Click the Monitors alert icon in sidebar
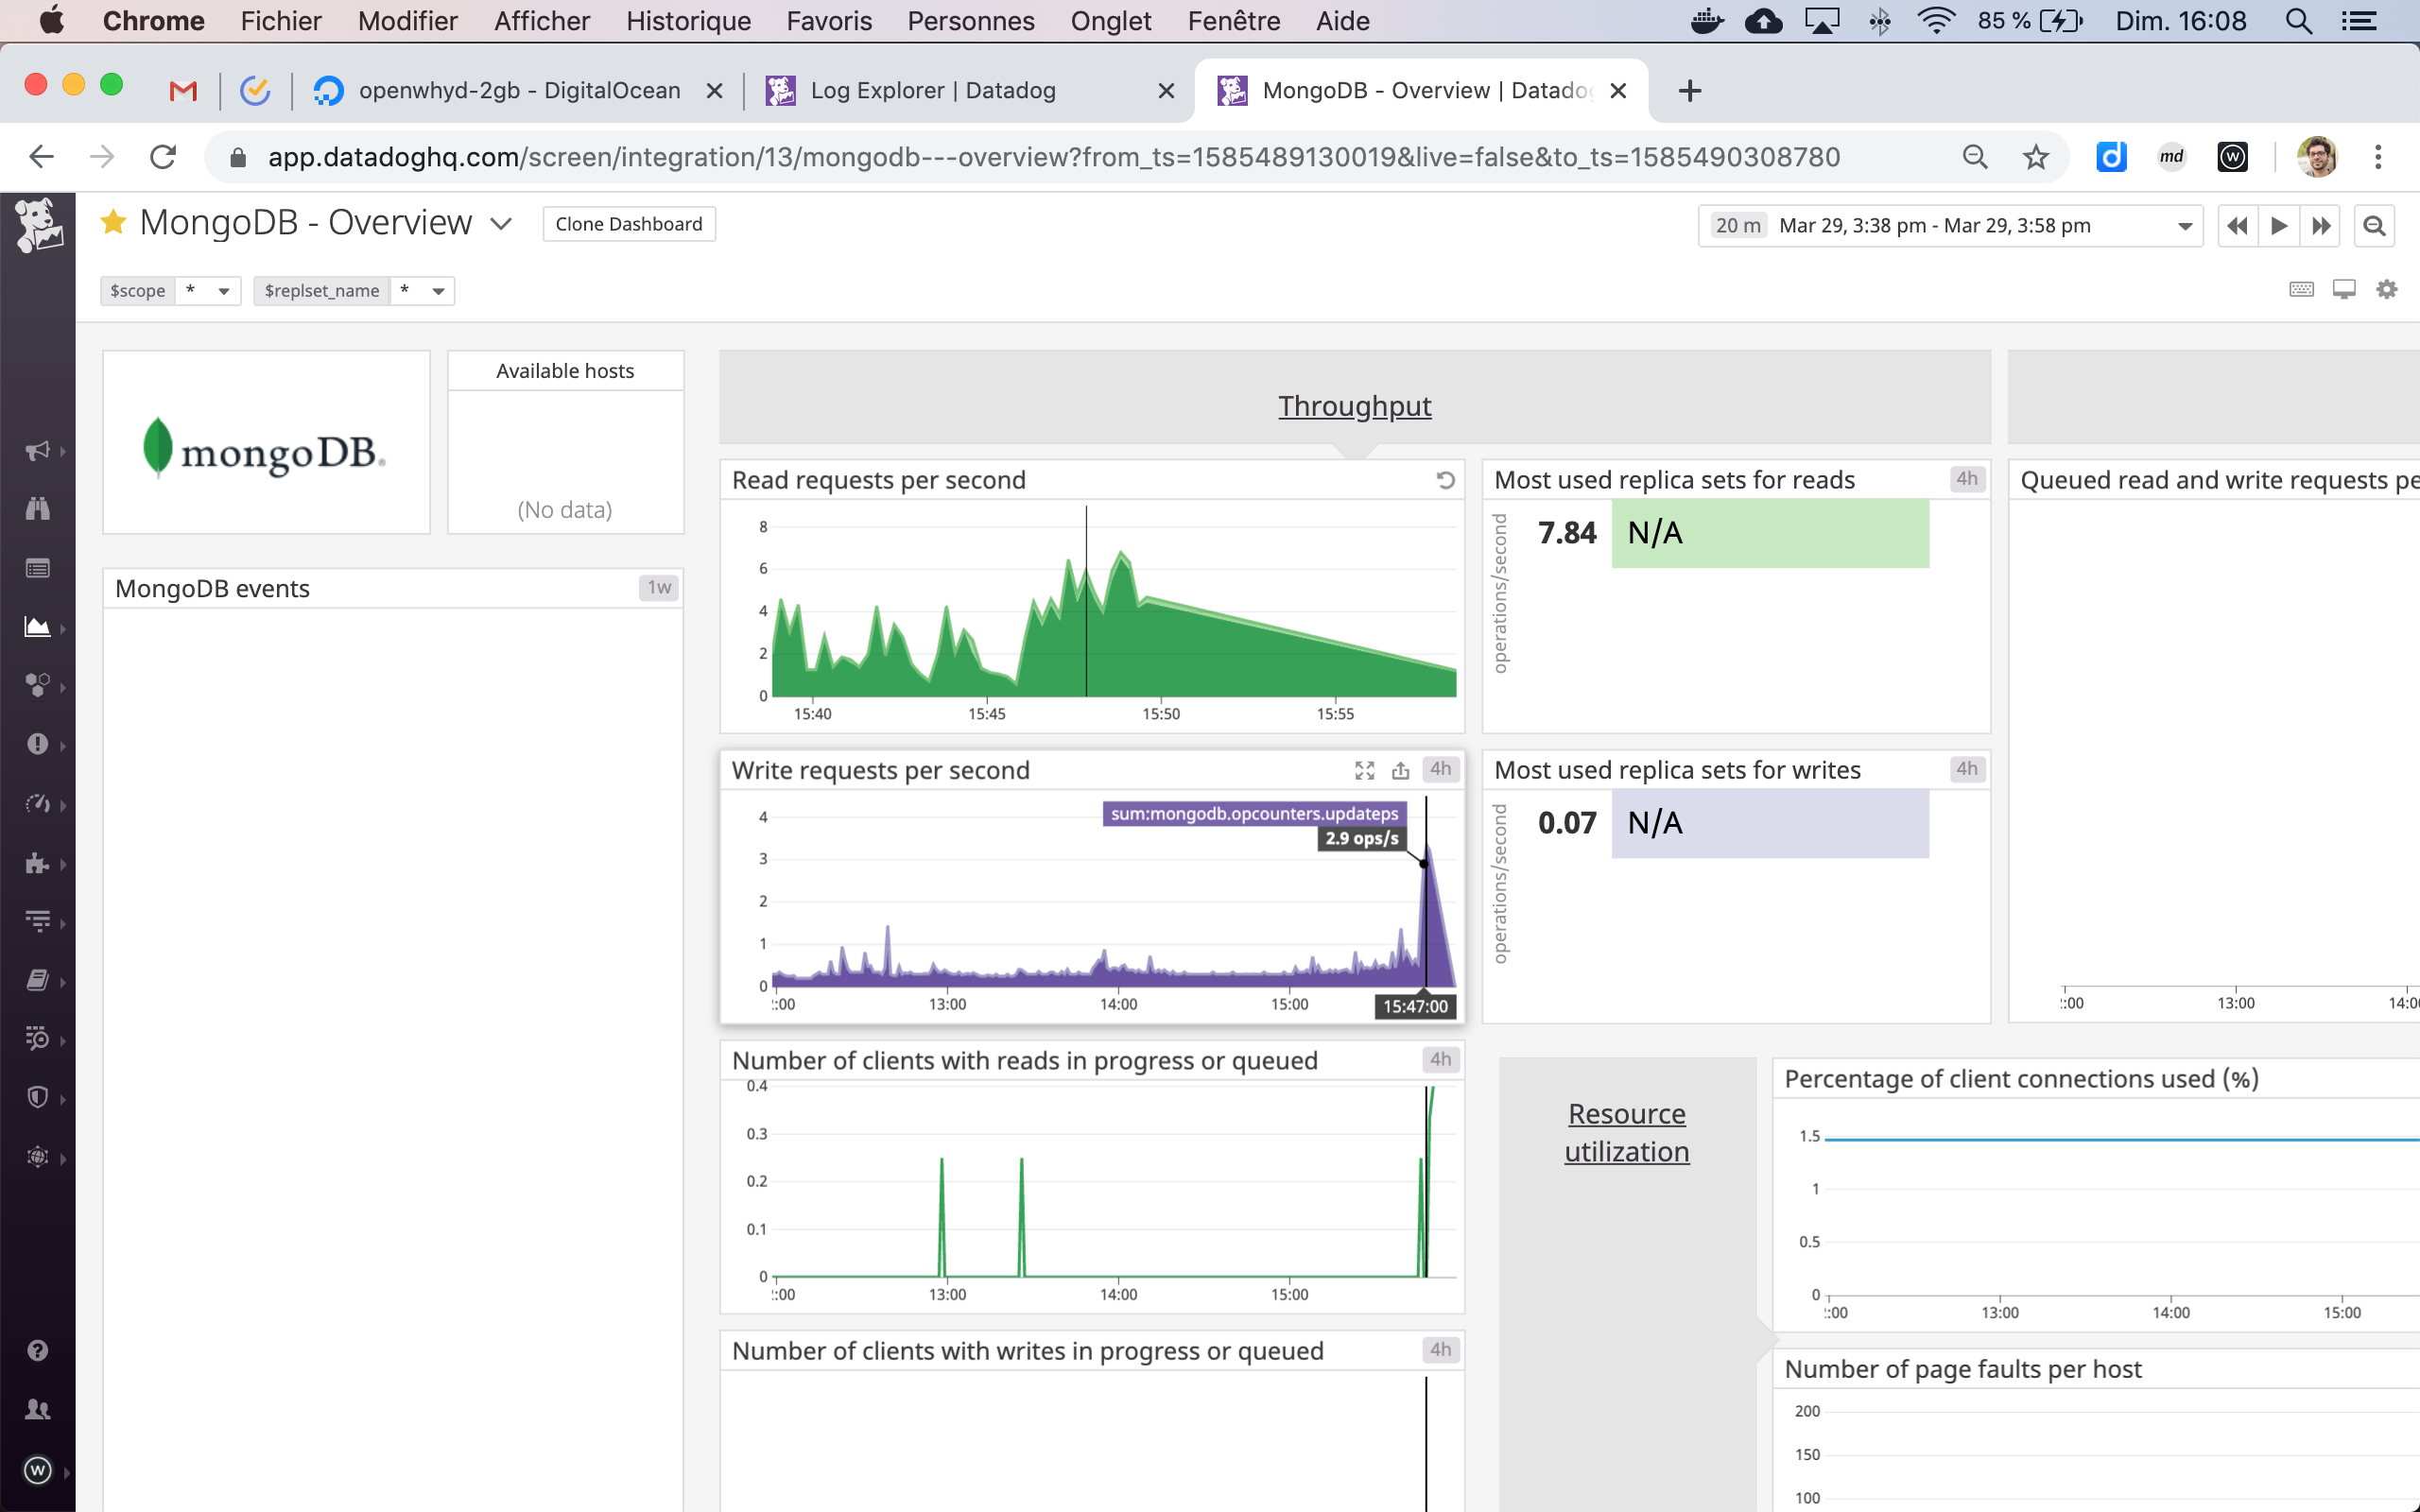Screen dimensions: 2420x1512 click(37, 745)
